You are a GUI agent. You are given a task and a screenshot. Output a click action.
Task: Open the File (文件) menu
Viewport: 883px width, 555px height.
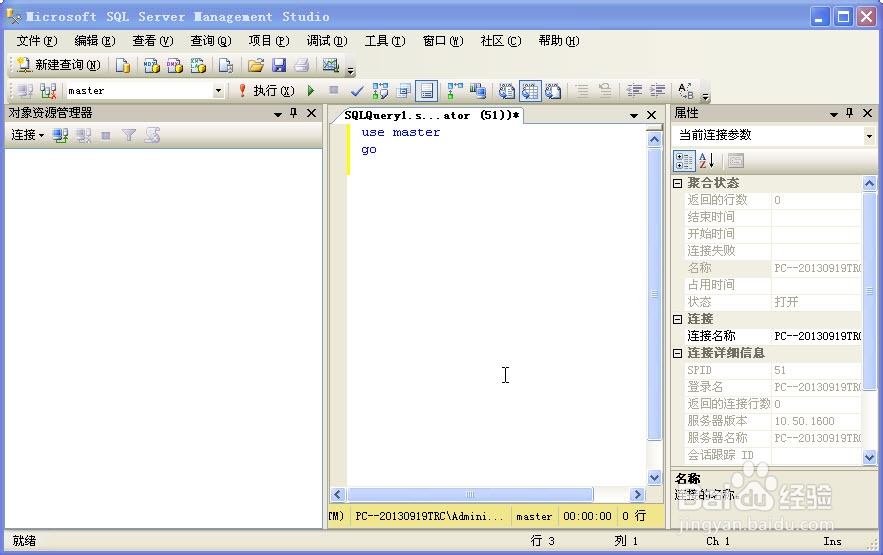tap(37, 41)
